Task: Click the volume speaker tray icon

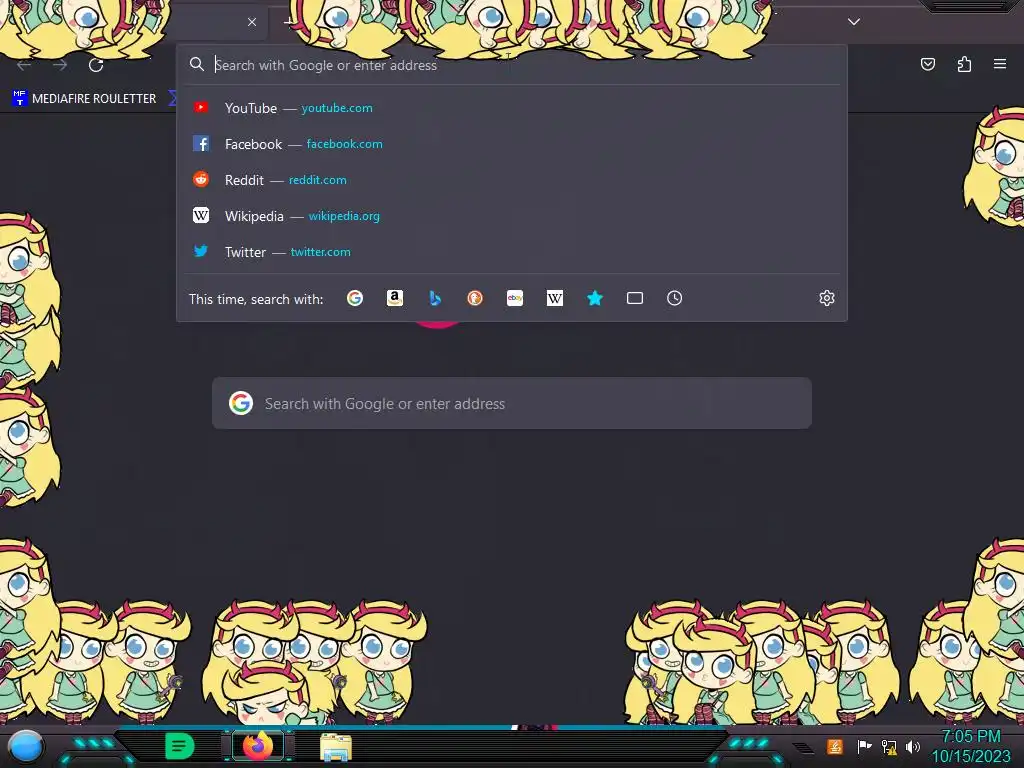Action: pos(912,746)
